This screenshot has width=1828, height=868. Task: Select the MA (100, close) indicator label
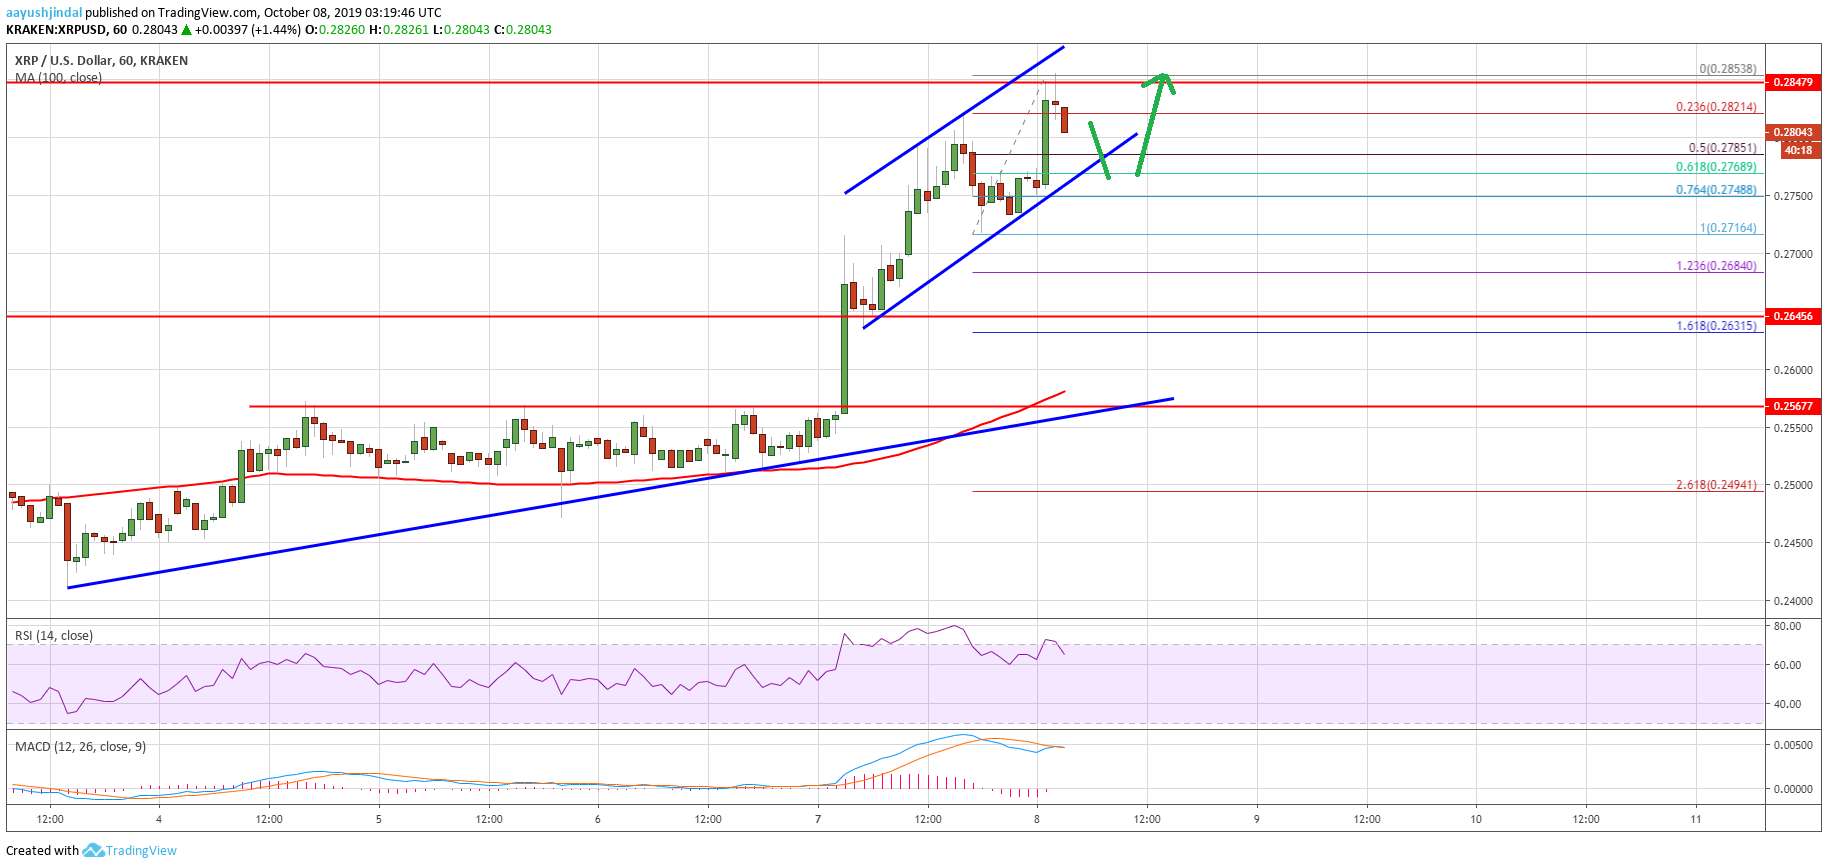pyautogui.click(x=58, y=77)
